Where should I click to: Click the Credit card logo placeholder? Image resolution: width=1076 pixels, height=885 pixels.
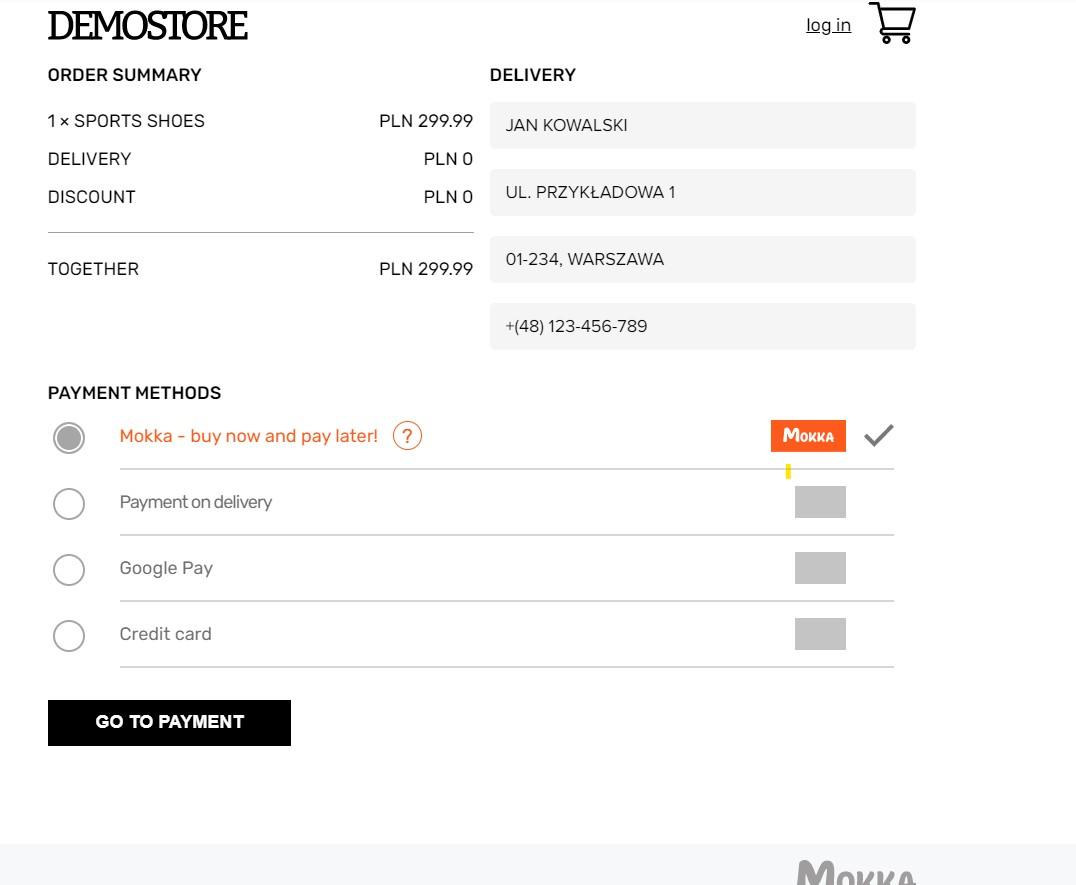click(x=820, y=634)
